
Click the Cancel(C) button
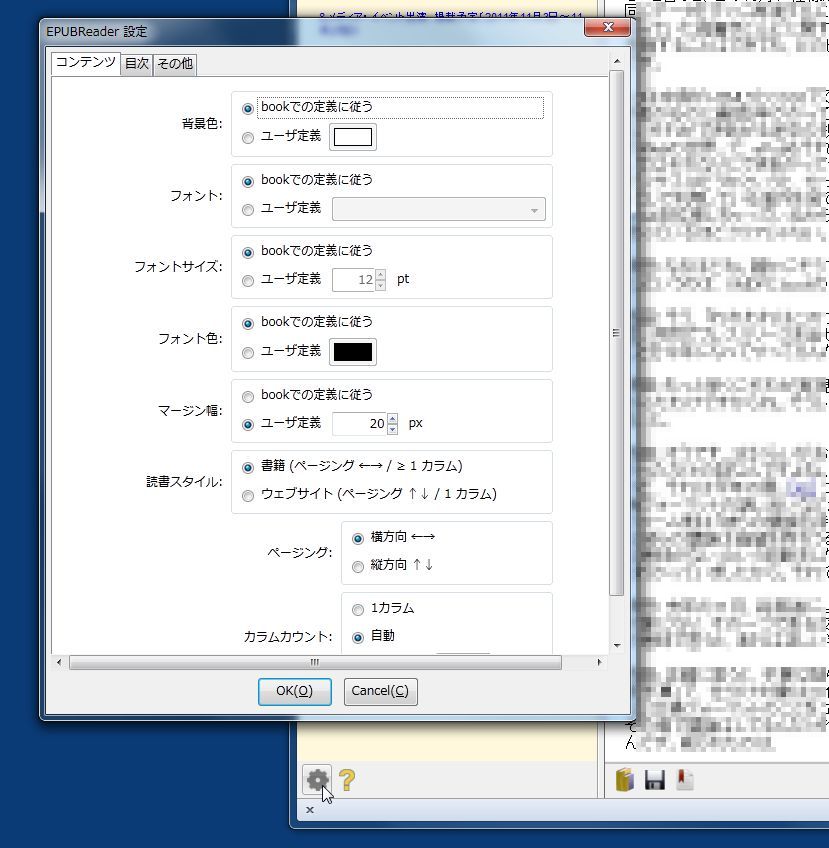pyautogui.click(x=380, y=691)
